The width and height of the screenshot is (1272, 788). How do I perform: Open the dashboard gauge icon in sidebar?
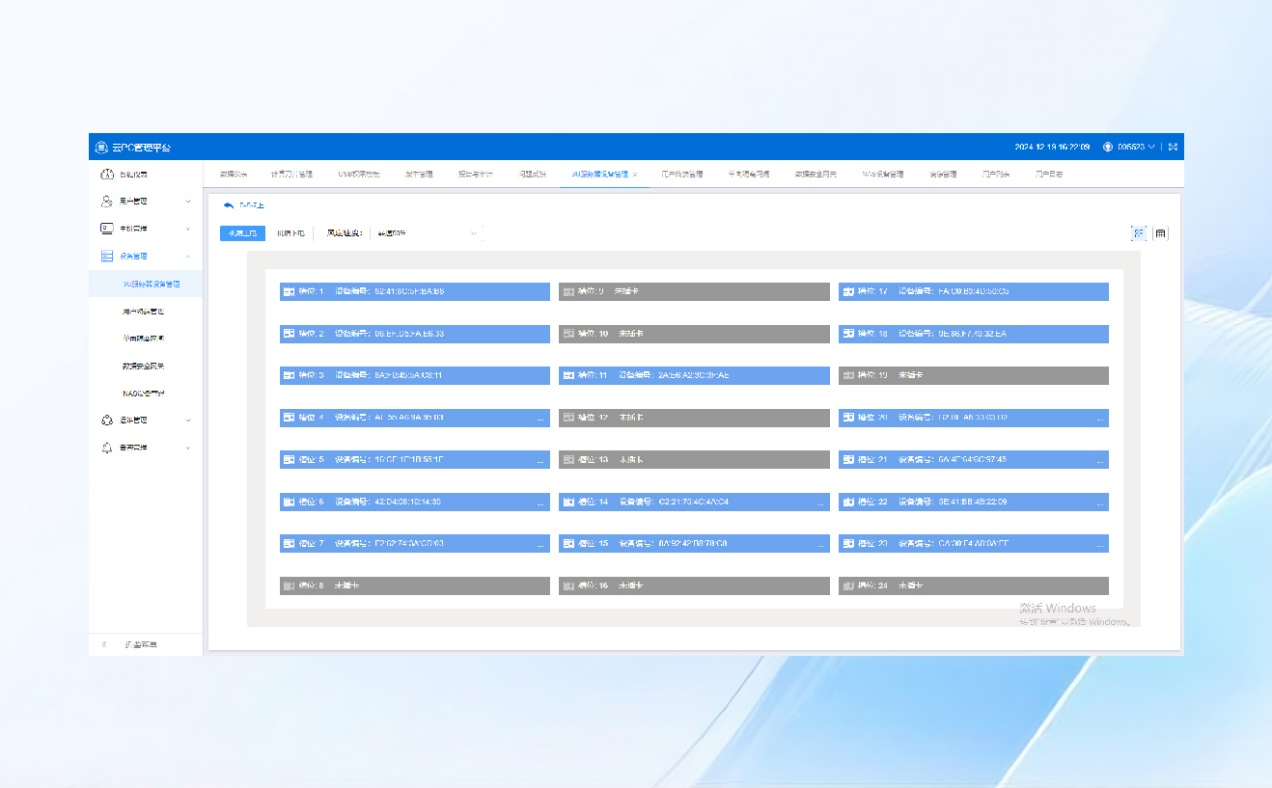pyautogui.click(x=107, y=175)
